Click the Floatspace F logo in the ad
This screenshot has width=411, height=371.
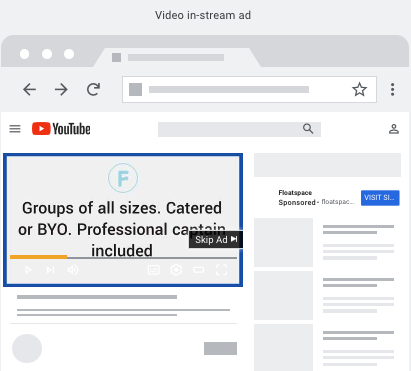pyautogui.click(x=123, y=178)
